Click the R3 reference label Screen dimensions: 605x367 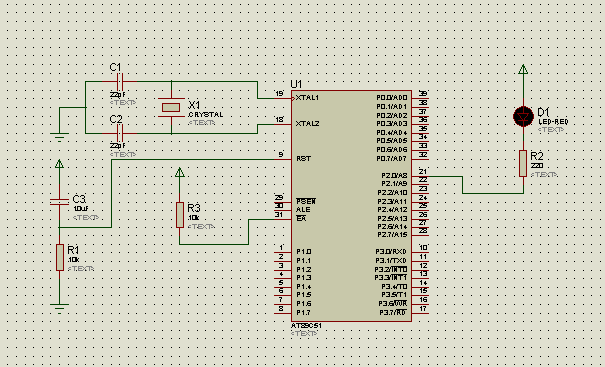[x=194, y=208]
